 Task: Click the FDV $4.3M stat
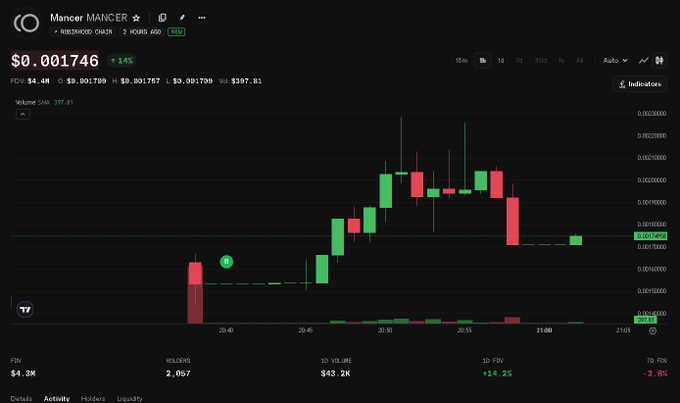tap(23, 367)
